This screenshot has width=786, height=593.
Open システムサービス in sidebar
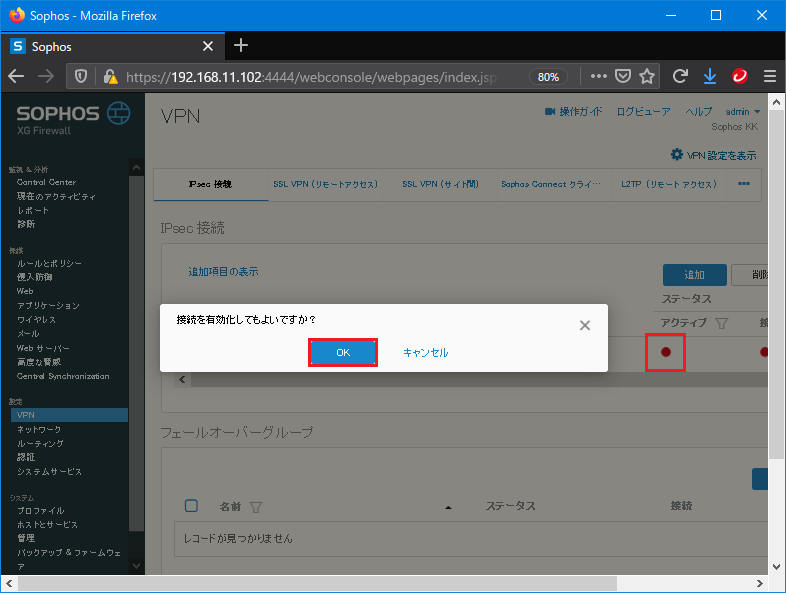[x=49, y=472]
